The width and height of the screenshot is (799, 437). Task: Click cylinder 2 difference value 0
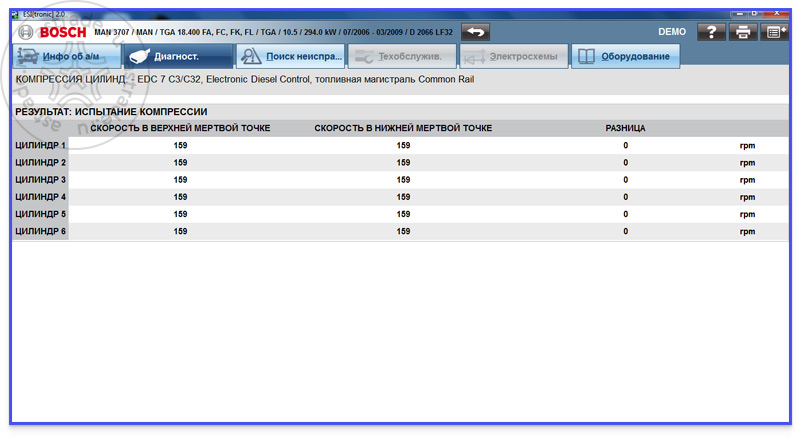tap(625, 162)
